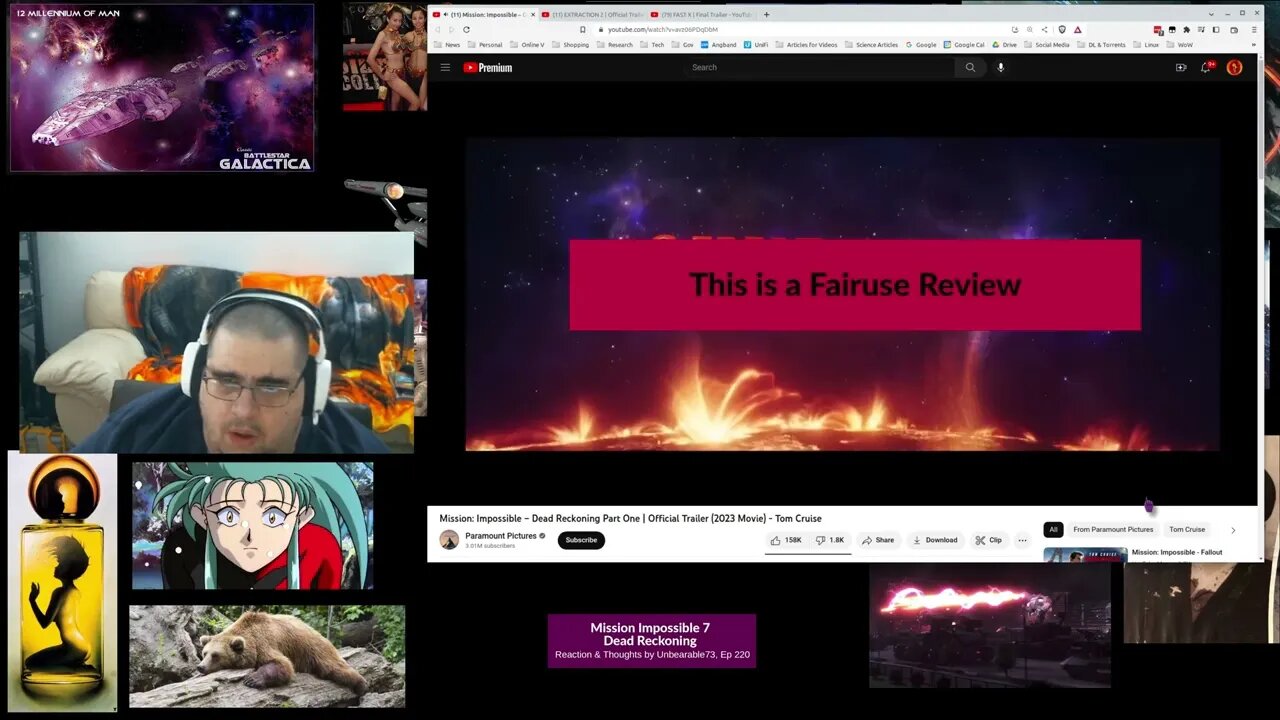Start voice search with the microphone icon
This screenshot has width=1280, height=720.
[x=1000, y=67]
